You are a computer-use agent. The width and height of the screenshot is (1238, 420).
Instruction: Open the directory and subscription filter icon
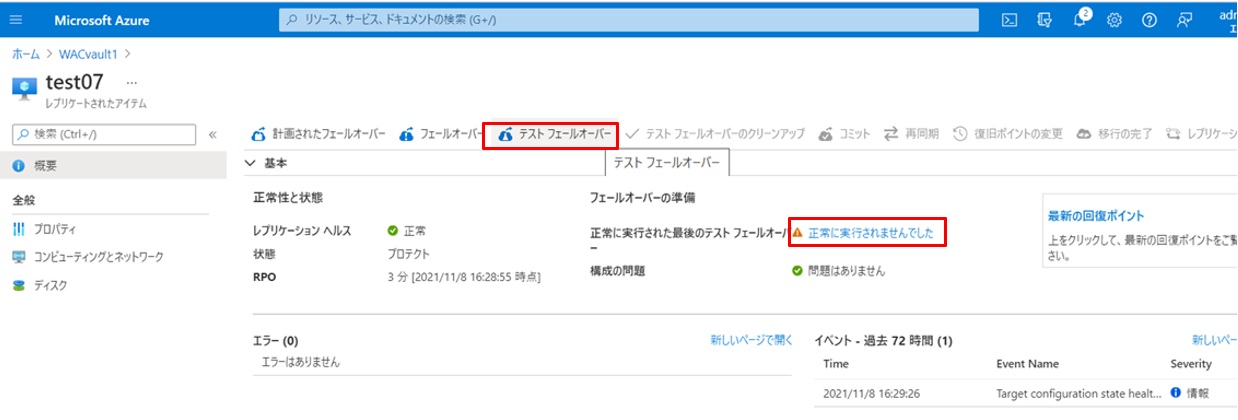1045,20
